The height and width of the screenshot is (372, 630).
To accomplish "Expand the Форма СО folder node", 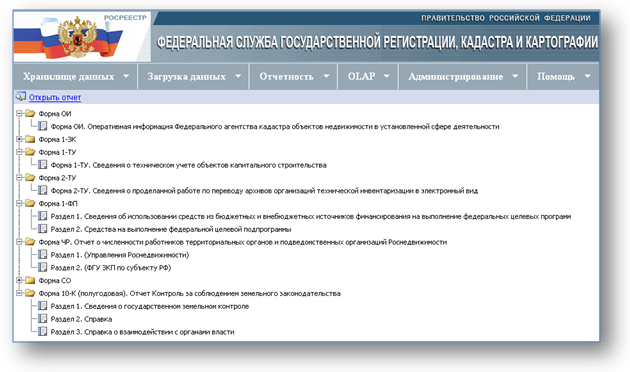I will point(19,280).
